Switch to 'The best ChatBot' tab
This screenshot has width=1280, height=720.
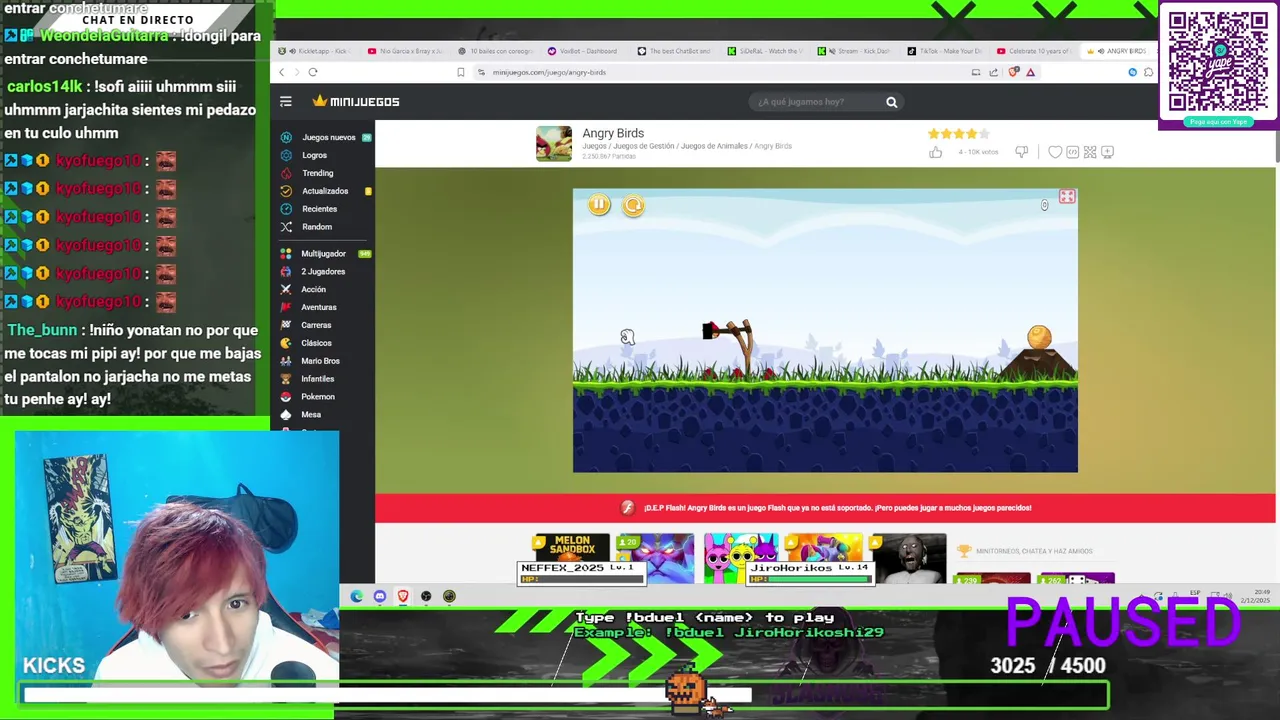[677, 51]
